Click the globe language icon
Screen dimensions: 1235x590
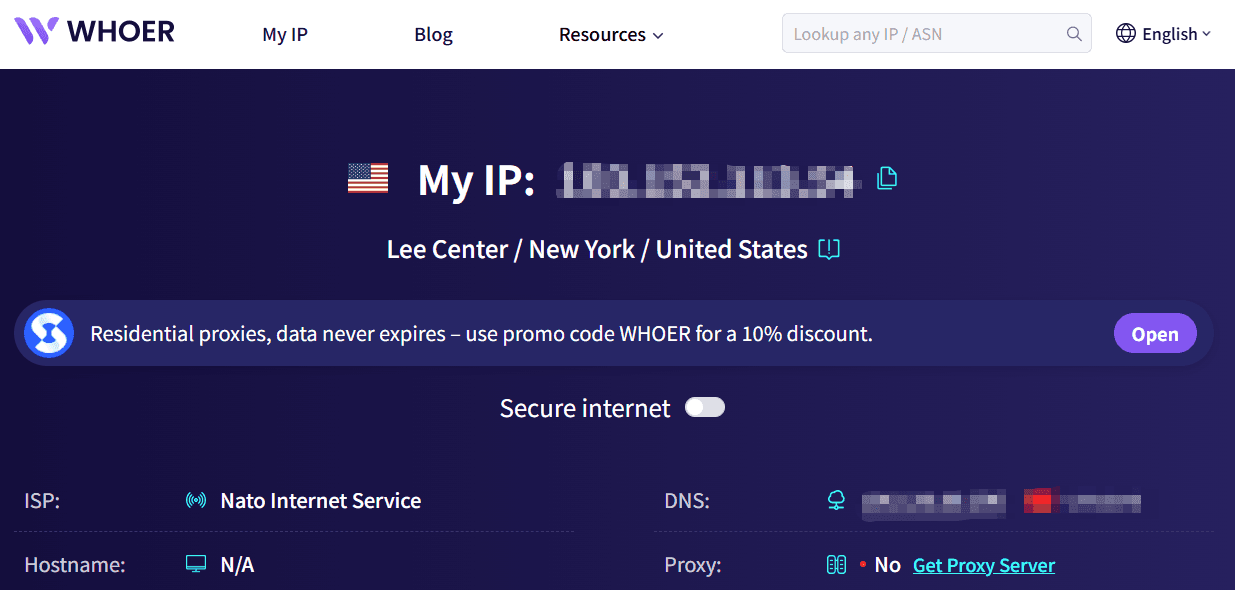1126,34
